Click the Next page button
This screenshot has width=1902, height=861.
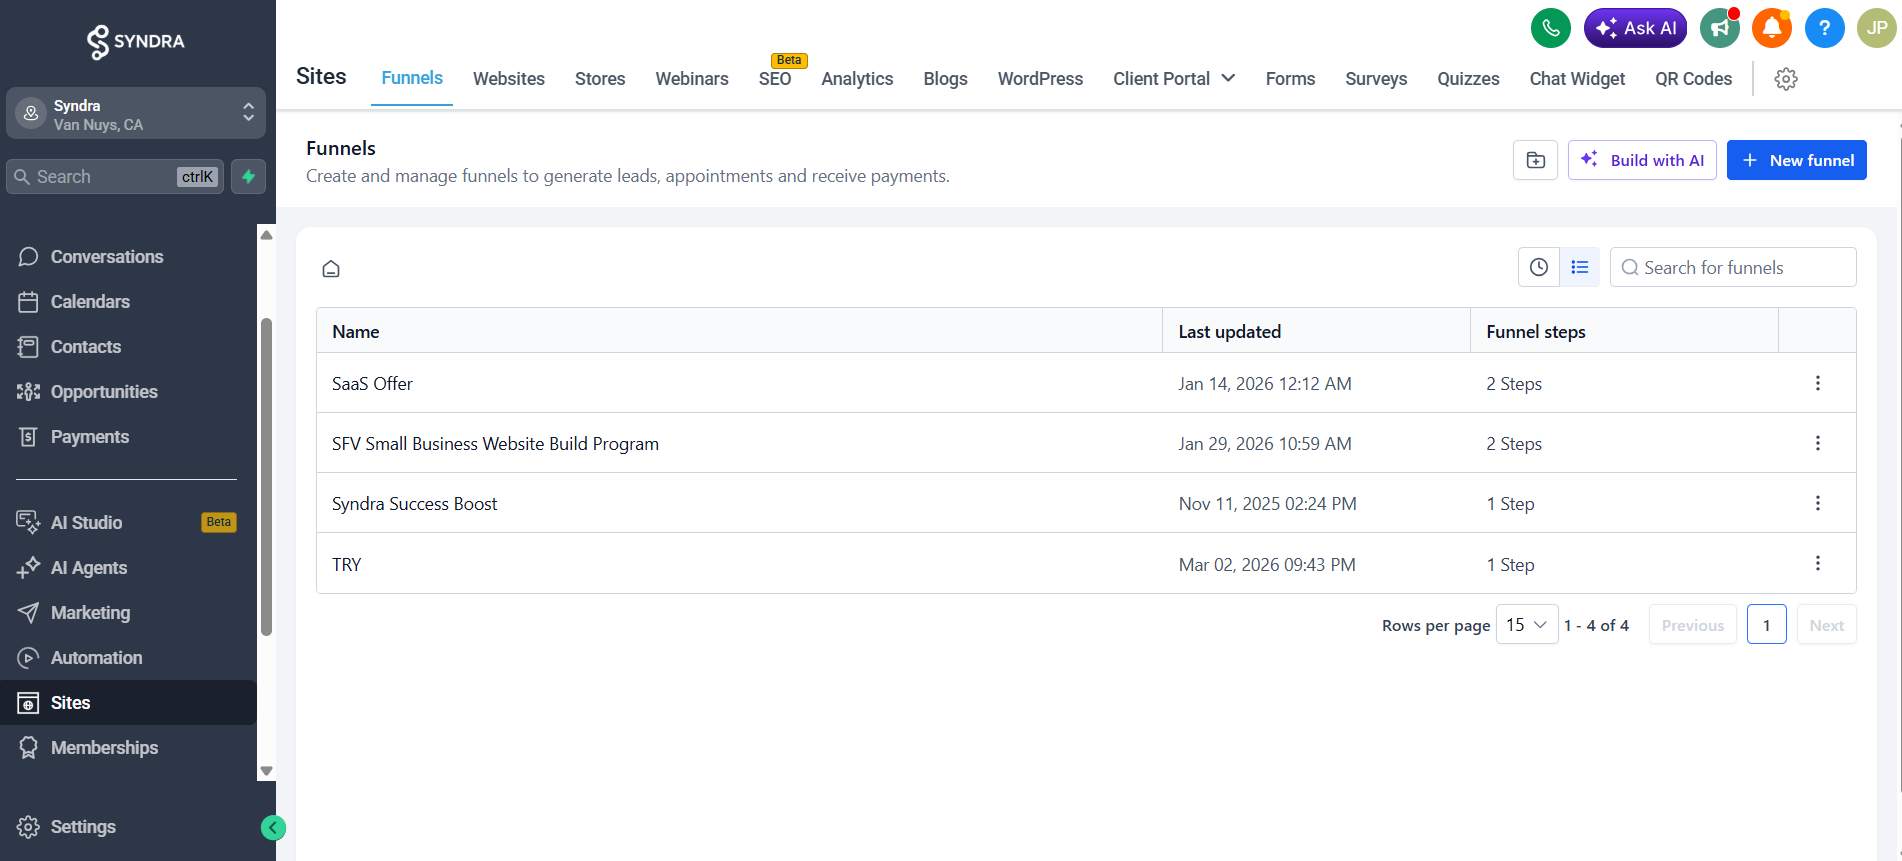1826,625
